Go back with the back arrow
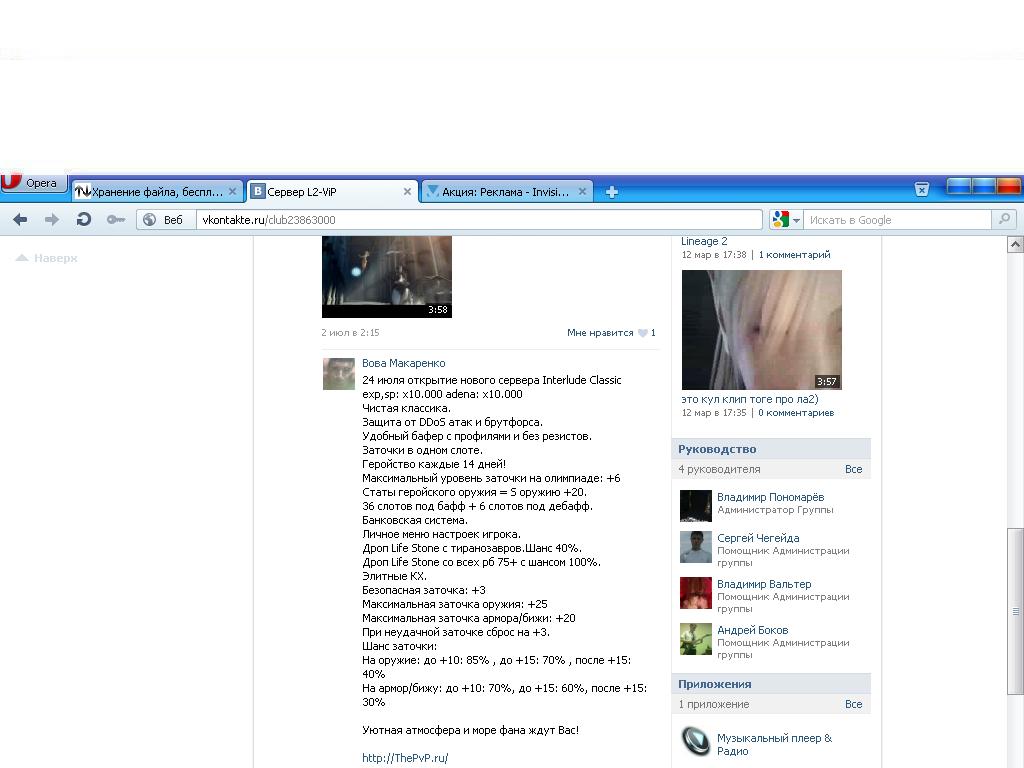This screenshot has width=1024, height=768. pos(20,219)
